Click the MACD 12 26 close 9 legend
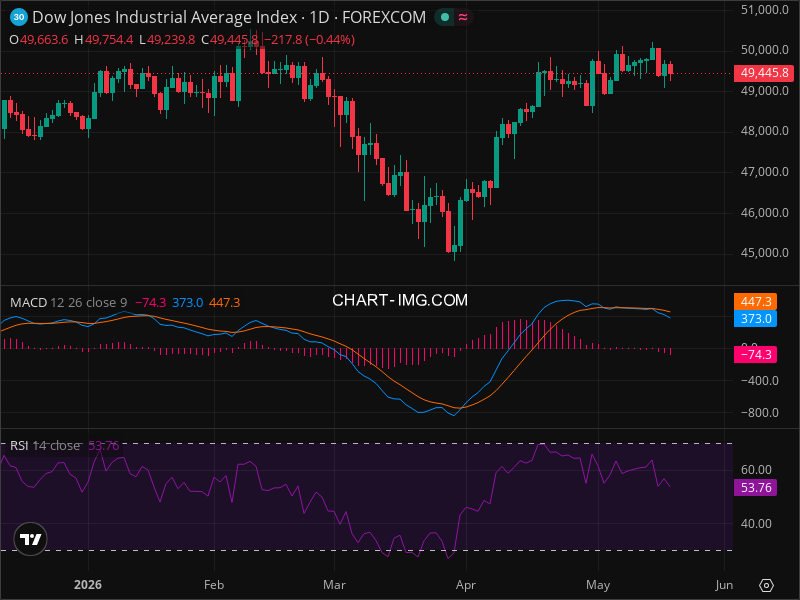This screenshot has width=800, height=600. pos(68,303)
